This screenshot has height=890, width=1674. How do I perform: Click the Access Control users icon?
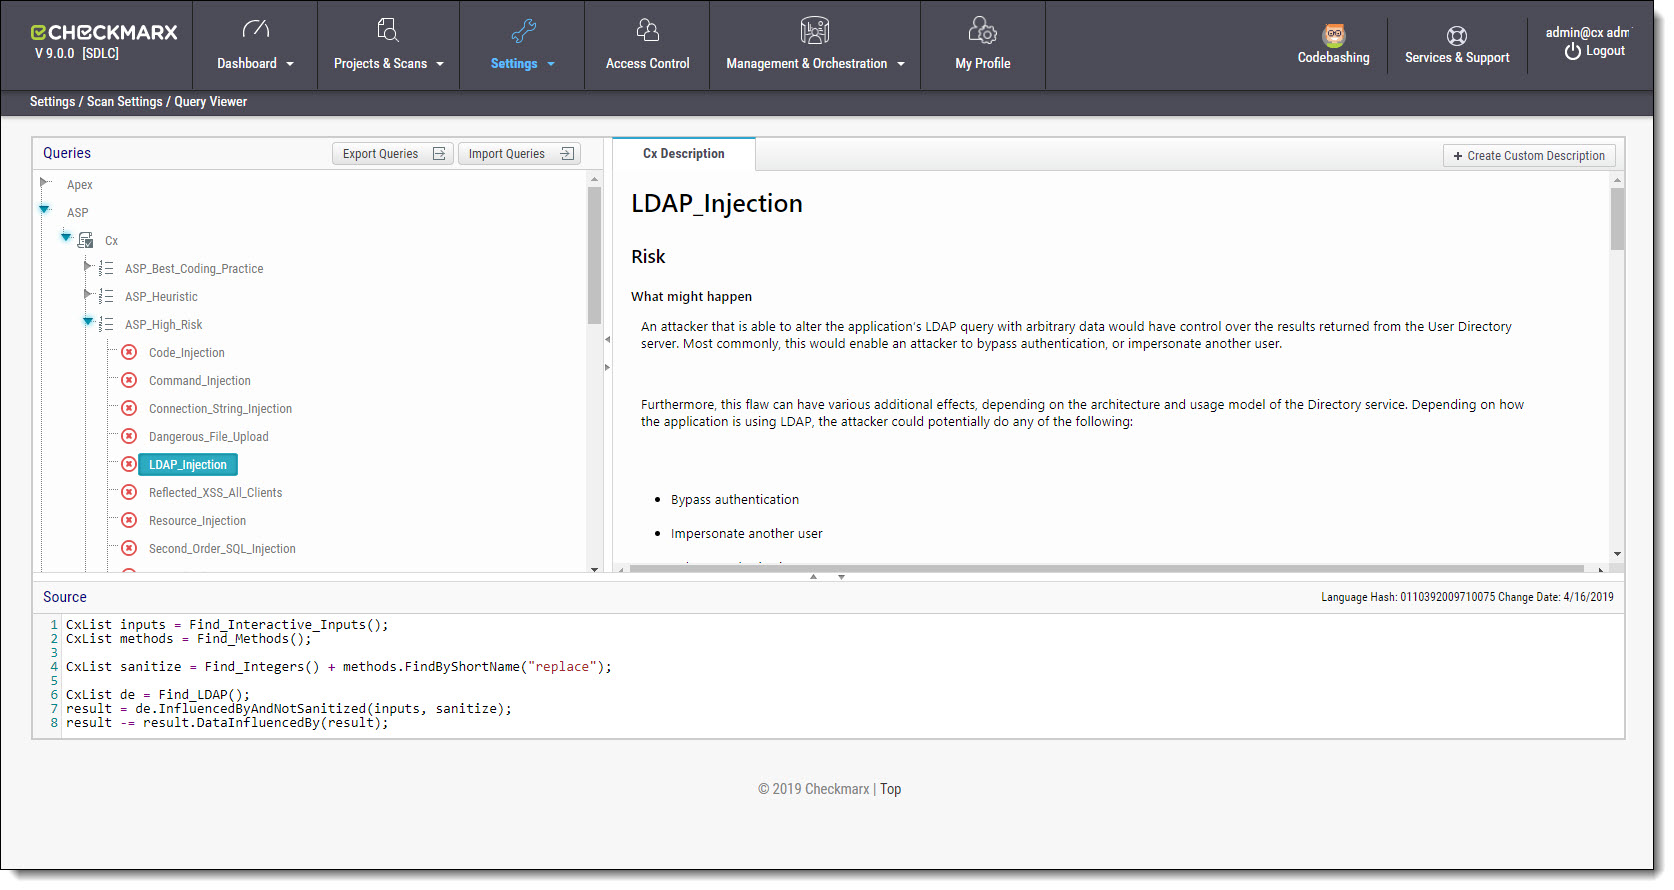tap(648, 30)
